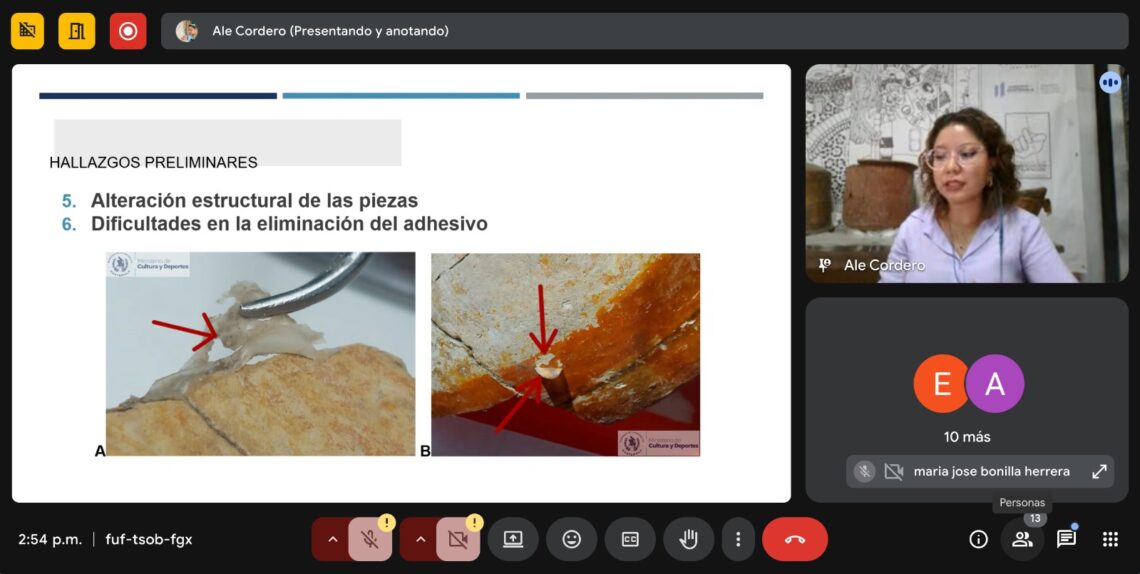Screen dimensions: 1140x574
Task: Open the present screen option
Action: (513, 539)
